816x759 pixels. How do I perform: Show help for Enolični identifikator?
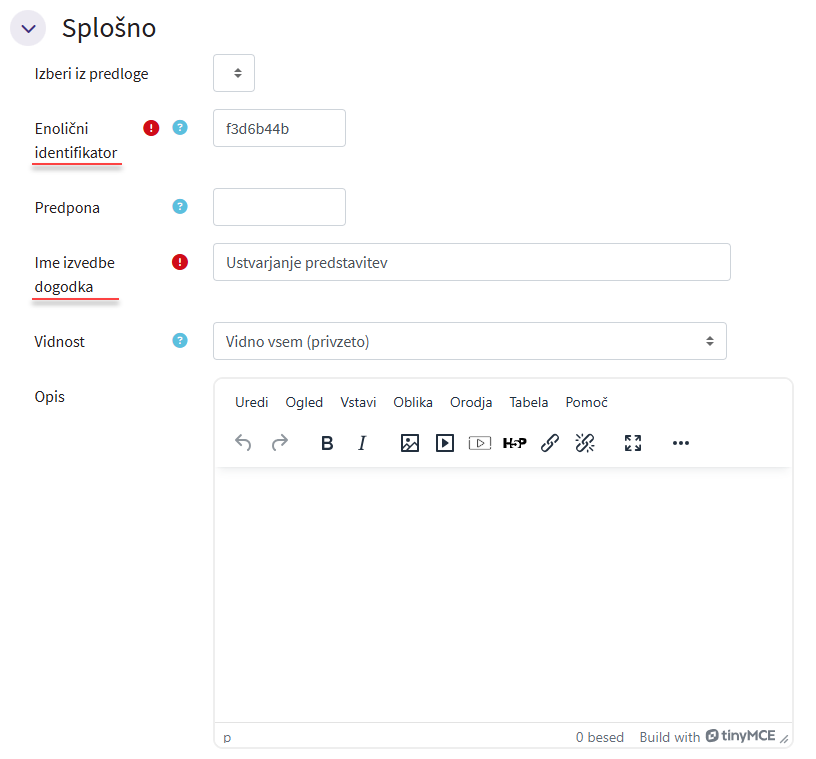[x=180, y=128]
